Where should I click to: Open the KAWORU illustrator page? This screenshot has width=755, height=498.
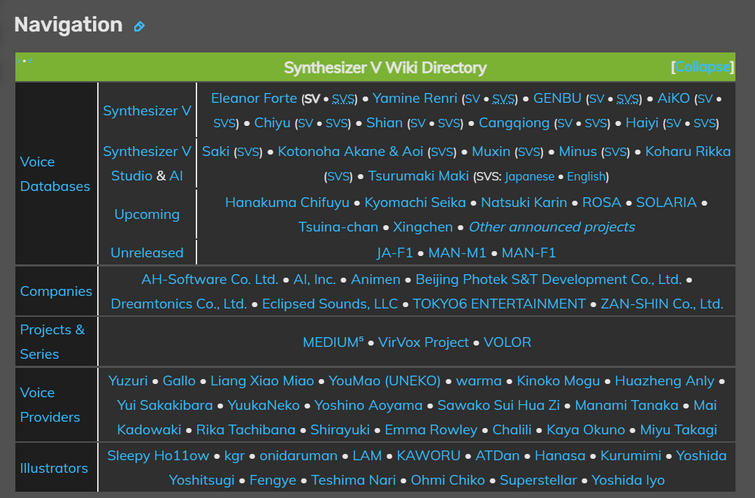(x=429, y=456)
